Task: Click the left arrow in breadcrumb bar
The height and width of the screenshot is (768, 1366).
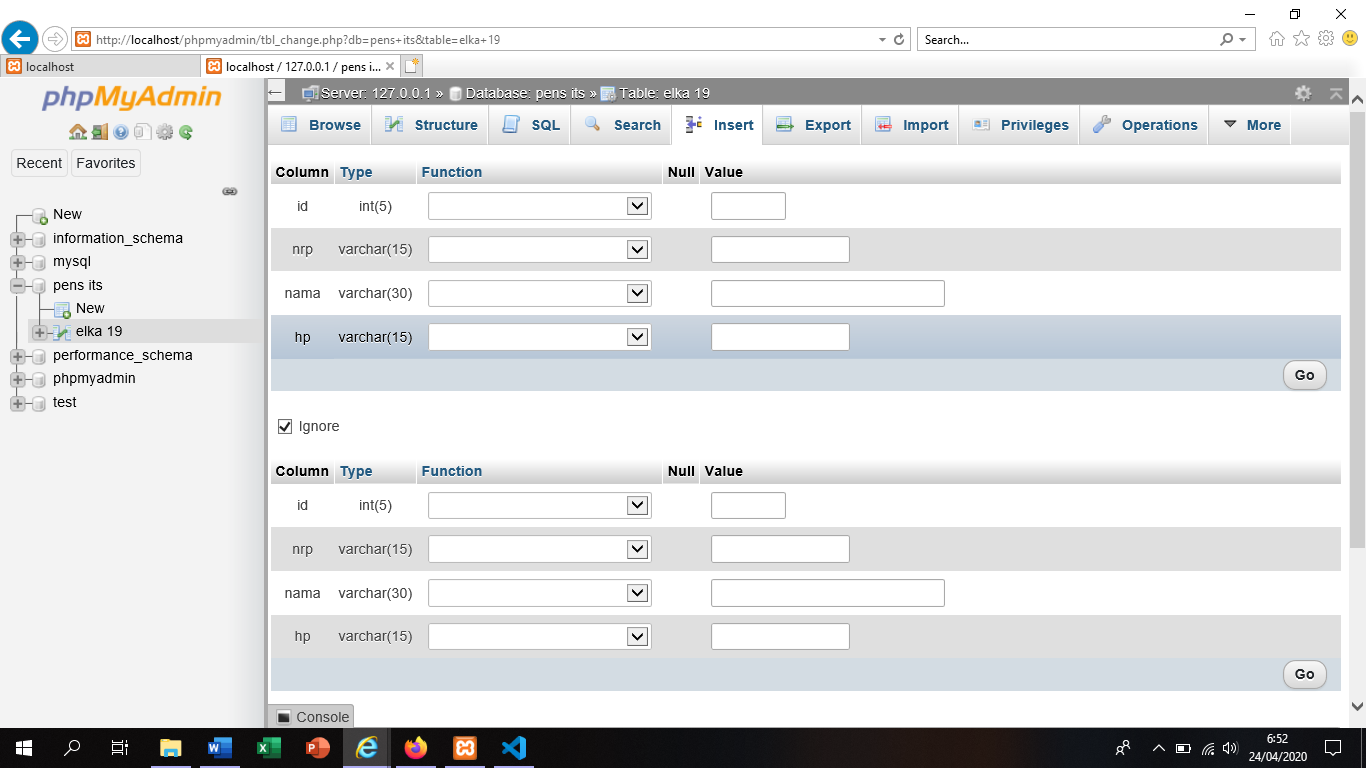Action: [x=277, y=93]
